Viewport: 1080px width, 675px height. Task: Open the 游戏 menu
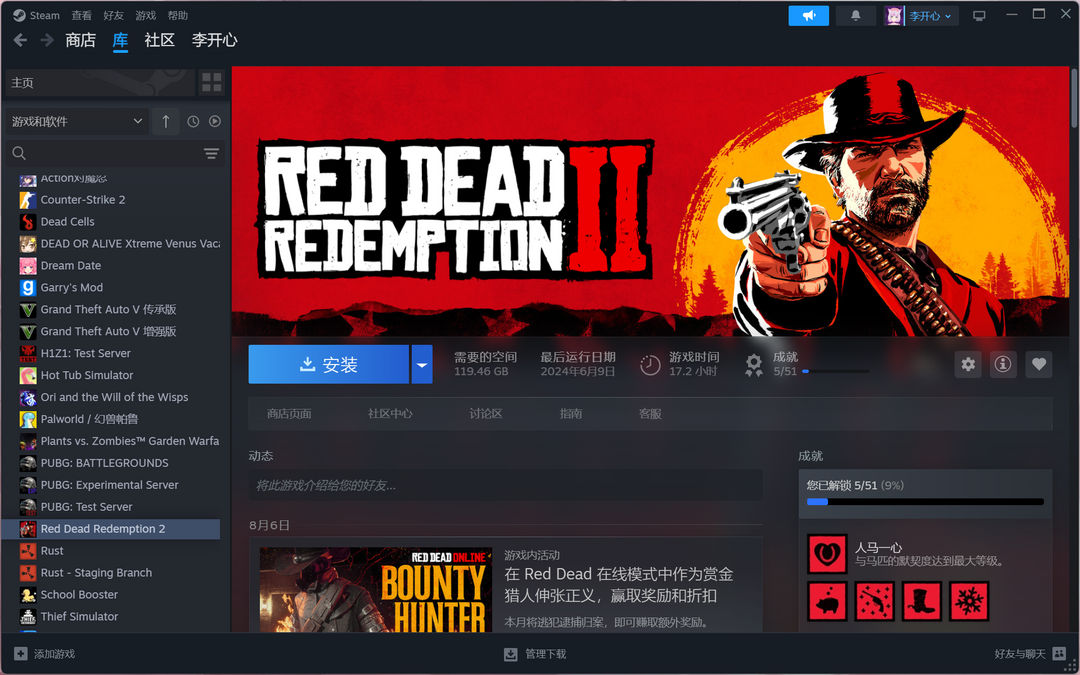click(145, 15)
